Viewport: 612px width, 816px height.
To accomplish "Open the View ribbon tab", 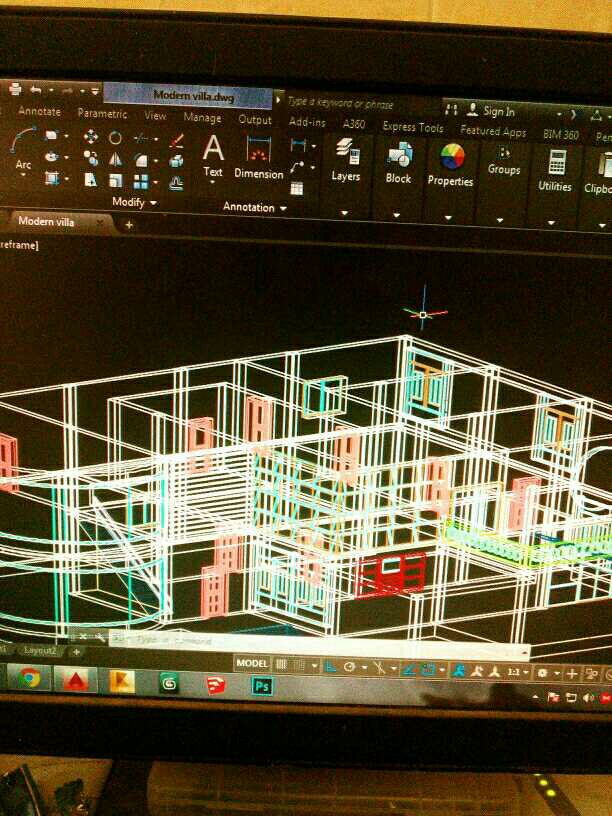I will (155, 116).
